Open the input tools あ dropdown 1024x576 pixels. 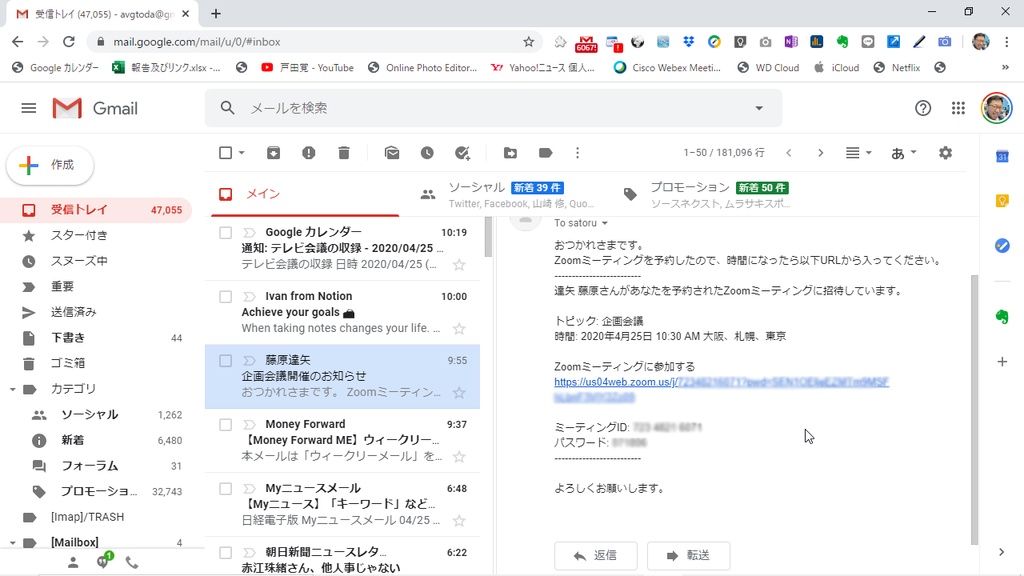click(x=904, y=153)
